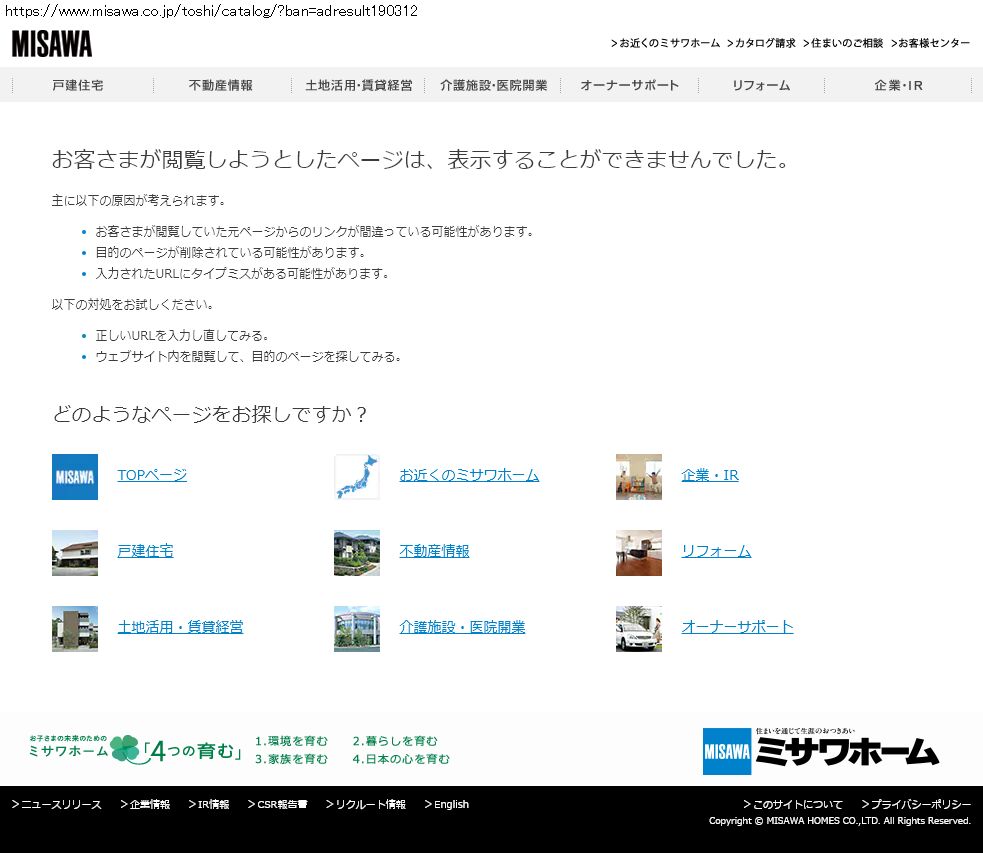Click the blue MISAWA TOPページ thumbnail
The width and height of the screenshot is (983, 853).
coord(75,477)
